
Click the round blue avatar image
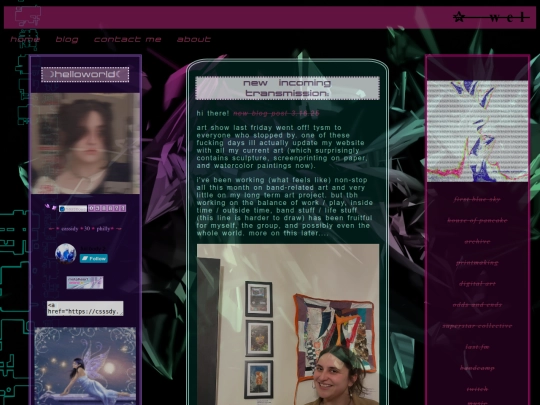65,253
